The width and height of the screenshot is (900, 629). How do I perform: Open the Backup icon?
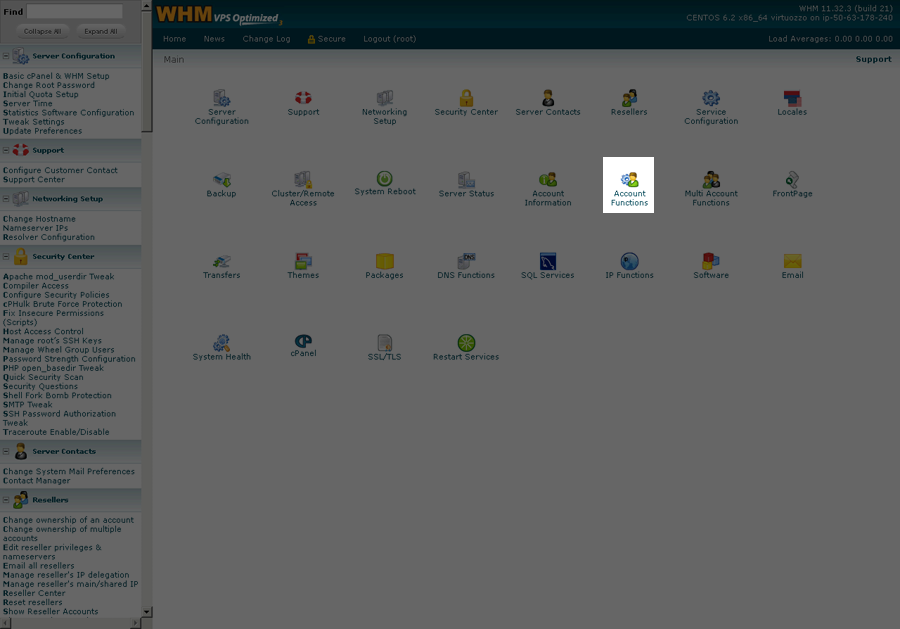pos(222,180)
